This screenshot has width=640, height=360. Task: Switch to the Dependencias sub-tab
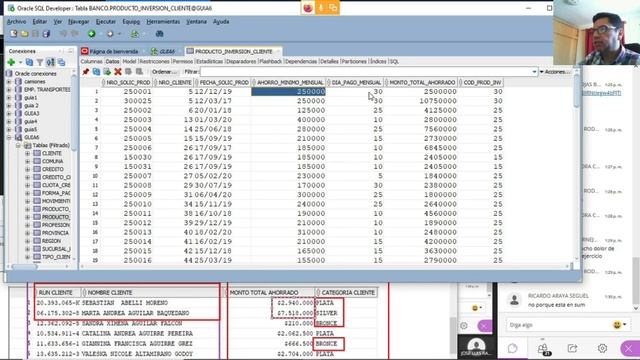click(x=301, y=62)
